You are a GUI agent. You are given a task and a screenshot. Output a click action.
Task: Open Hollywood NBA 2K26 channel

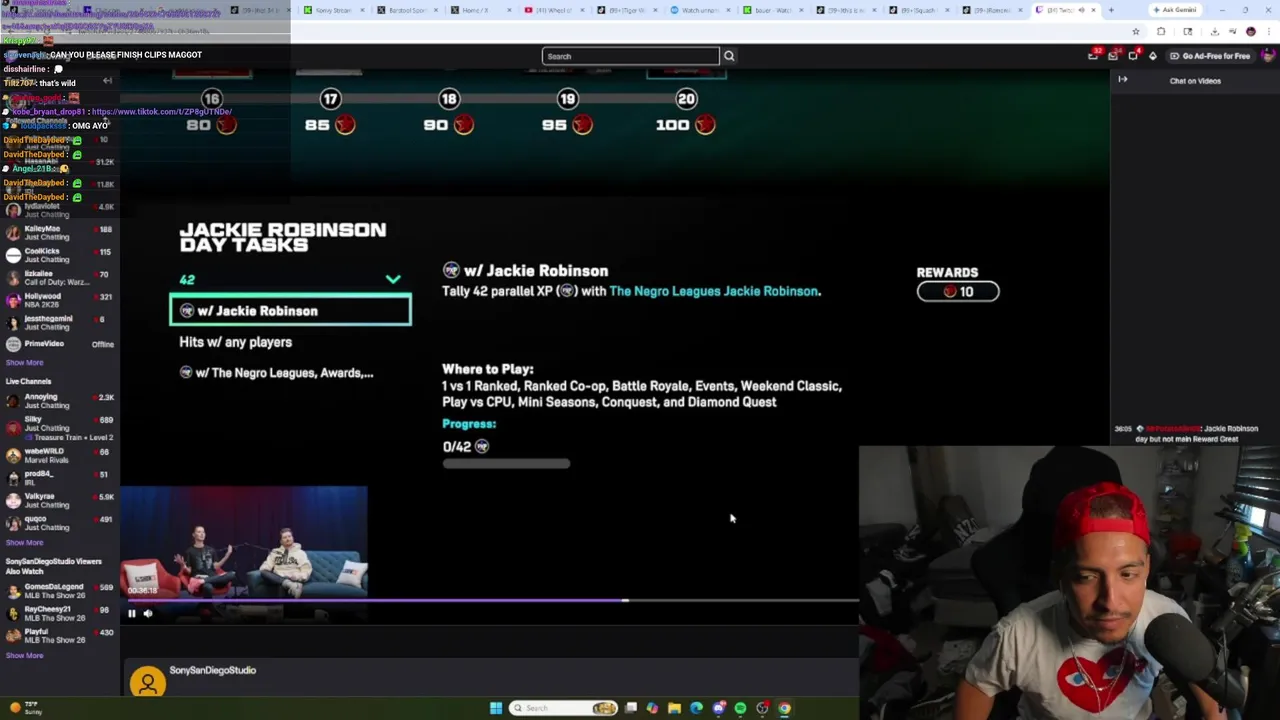60,300
